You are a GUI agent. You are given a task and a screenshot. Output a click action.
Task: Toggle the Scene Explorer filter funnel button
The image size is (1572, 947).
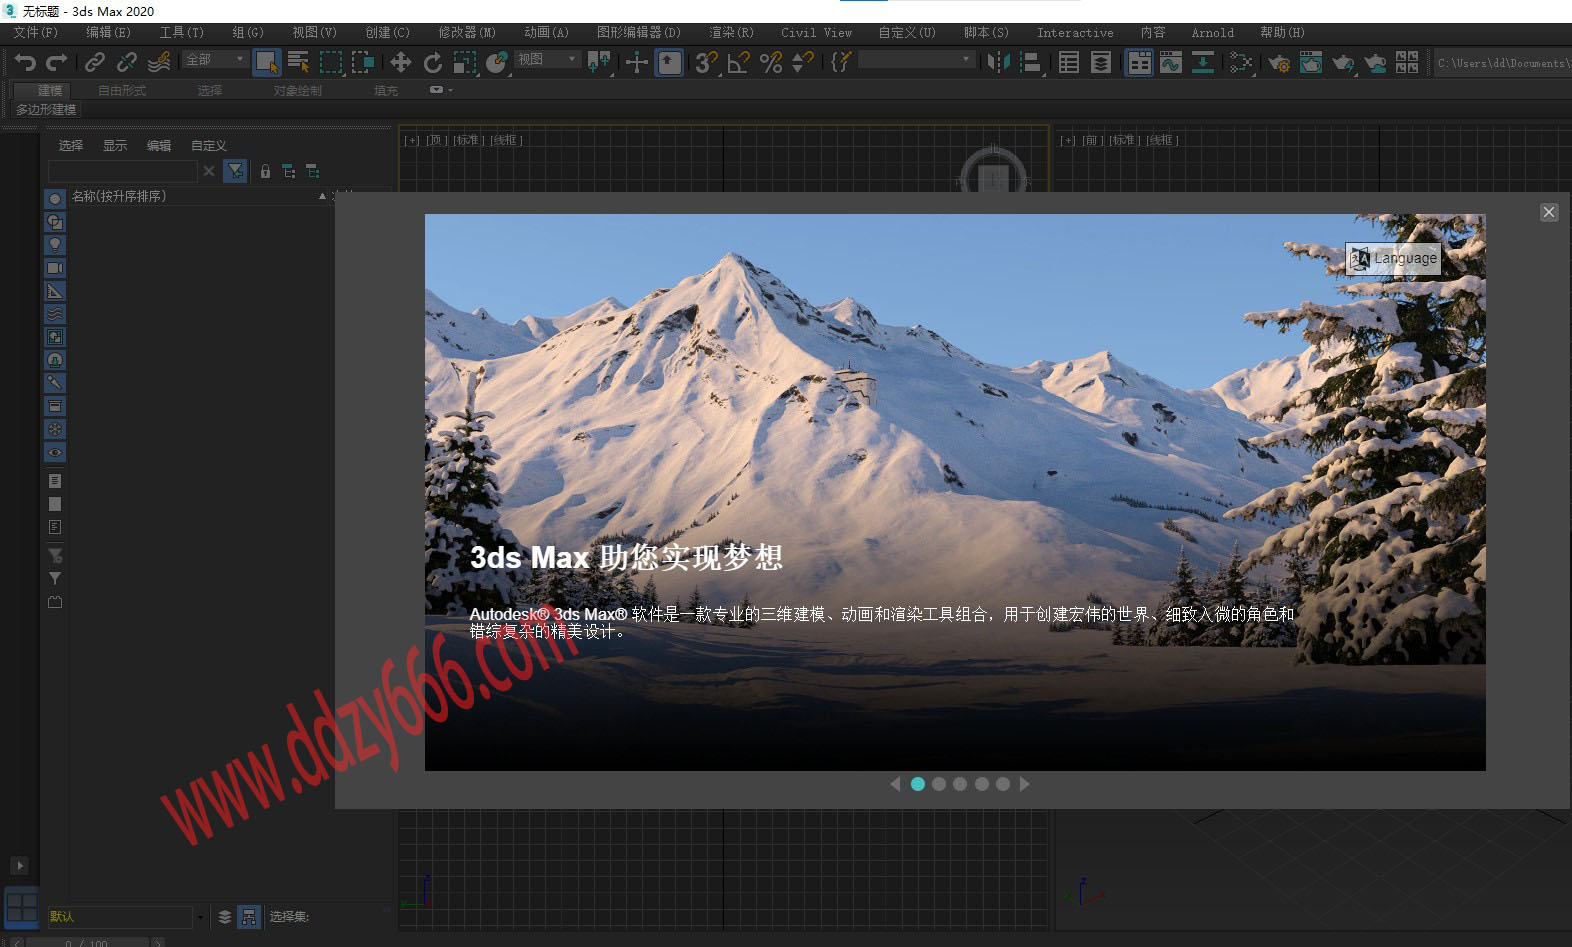(x=235, y=172)
